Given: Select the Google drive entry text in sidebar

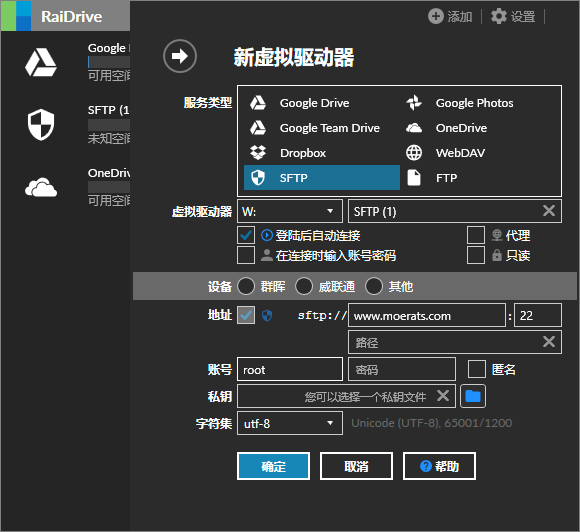Looking at the screenshot, I should [x=109, y=48].
